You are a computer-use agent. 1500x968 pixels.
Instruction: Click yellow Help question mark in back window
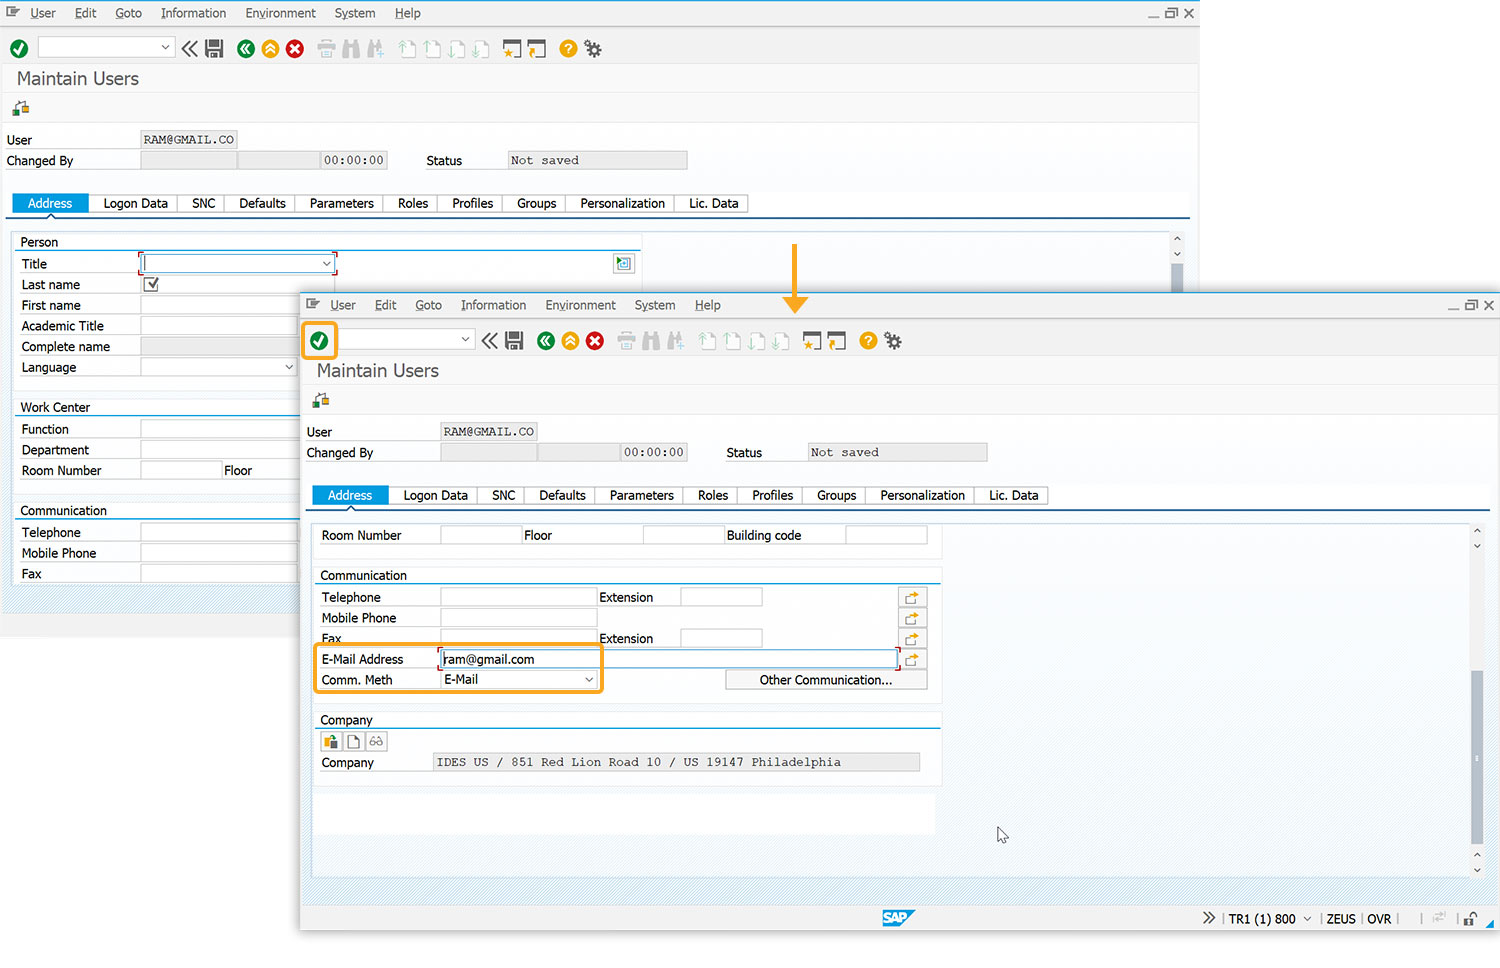568,49
